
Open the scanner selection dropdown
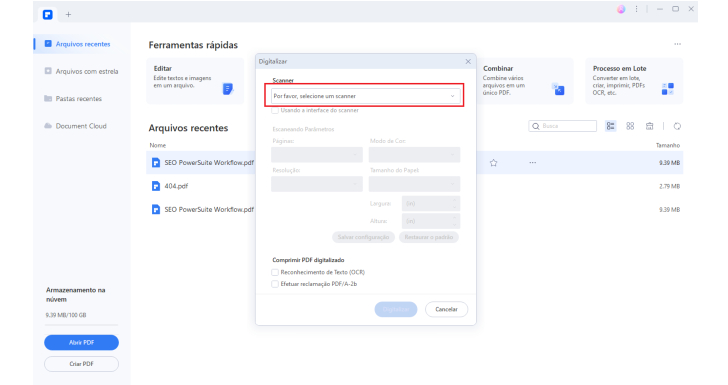365,96
